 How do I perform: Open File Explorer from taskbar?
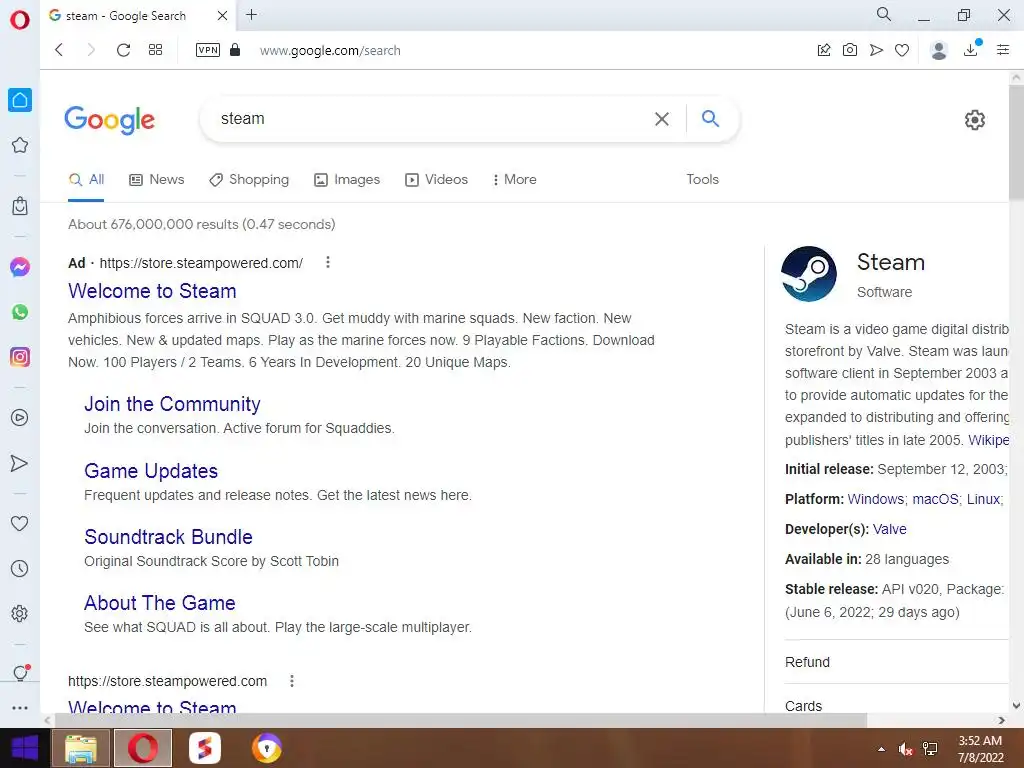click(81, 748)
